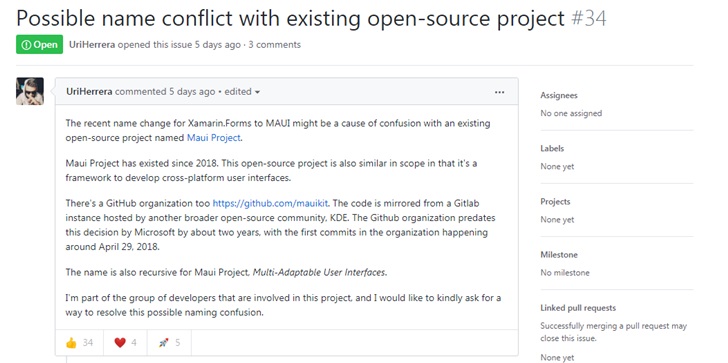Click the thumbs up reaction emoji
Image resolution: width=728 pixels, height=363 pixels.
tap(71, 343)
